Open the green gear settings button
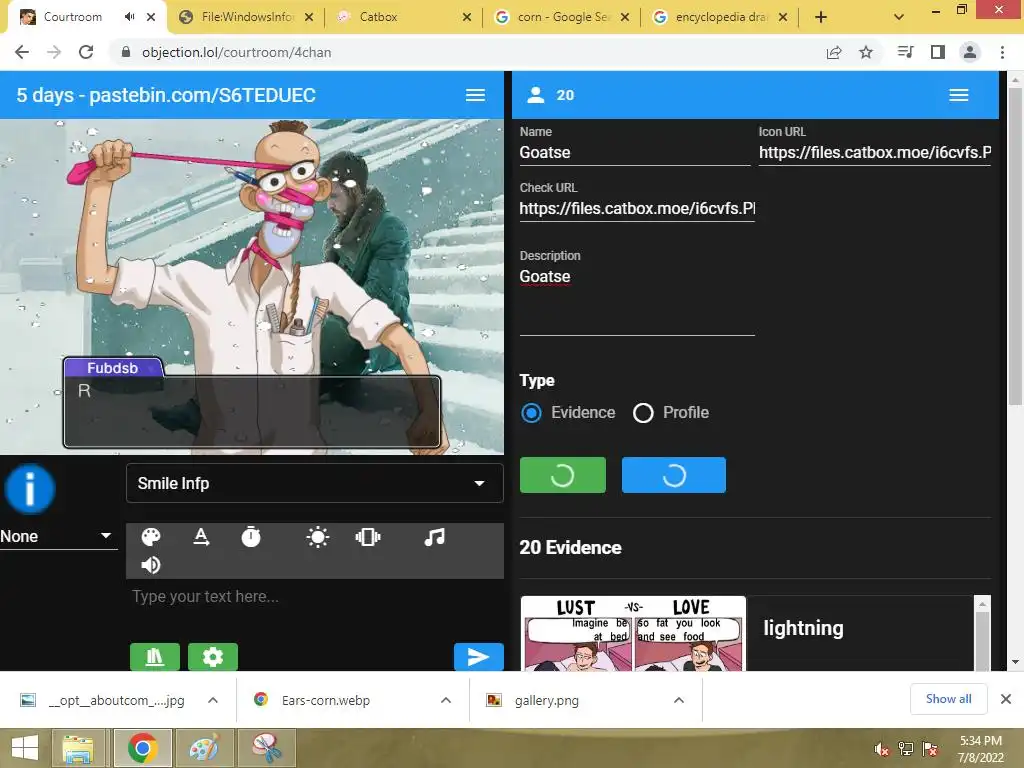 pos(213,656)
